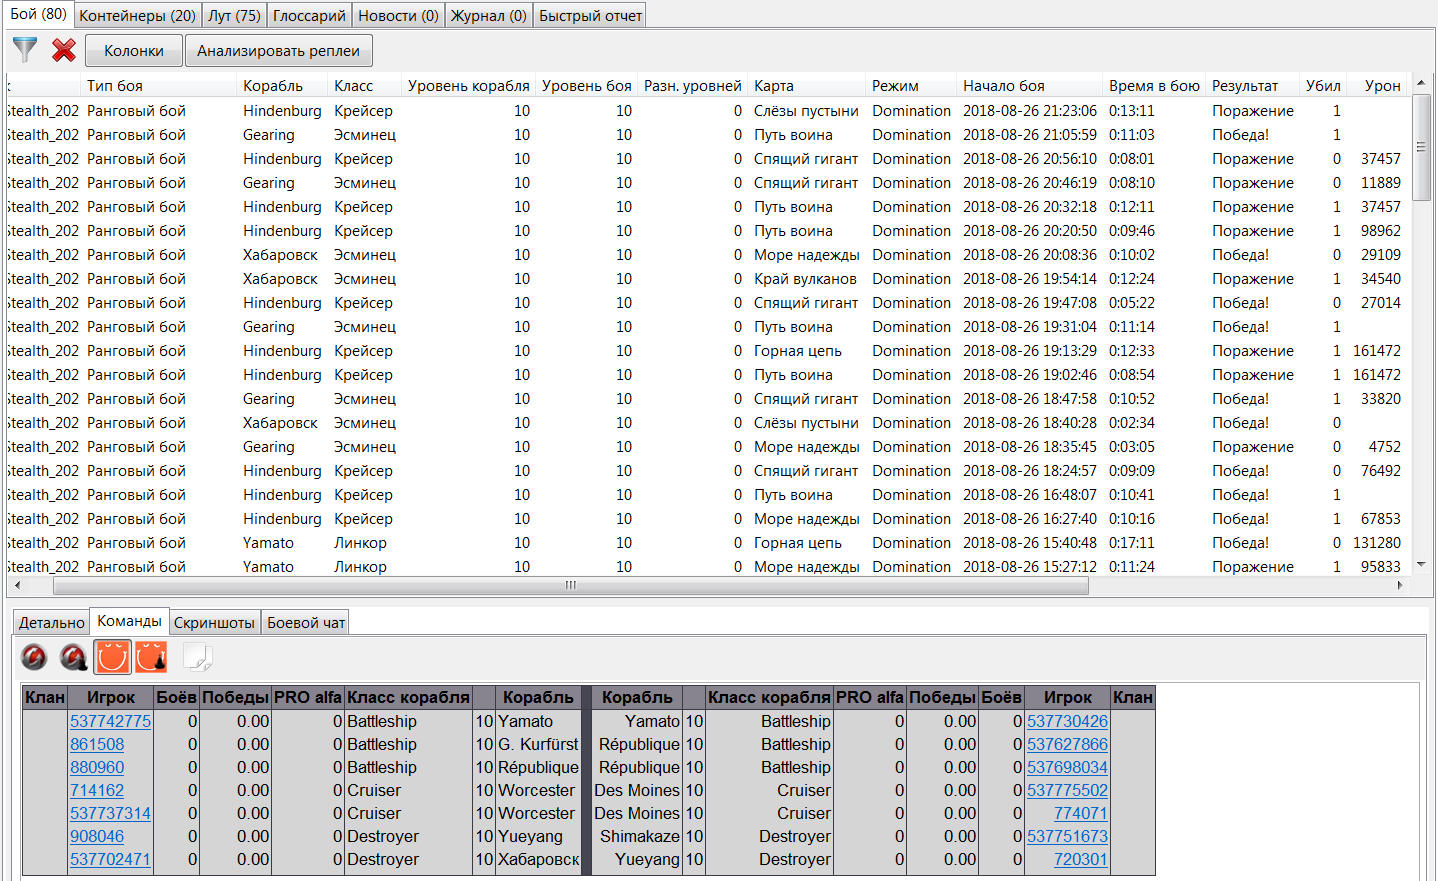
Task: Select the orange smiley icon with ship
Action: click(151, 657)
